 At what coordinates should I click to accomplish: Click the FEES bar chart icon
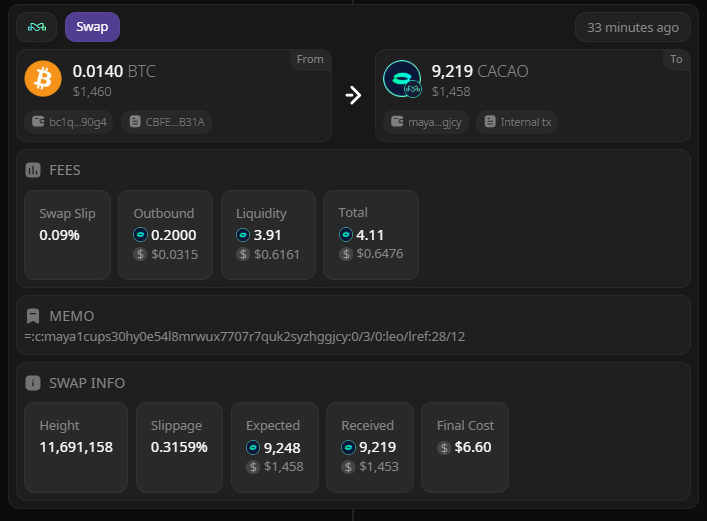tap(33, 170)
